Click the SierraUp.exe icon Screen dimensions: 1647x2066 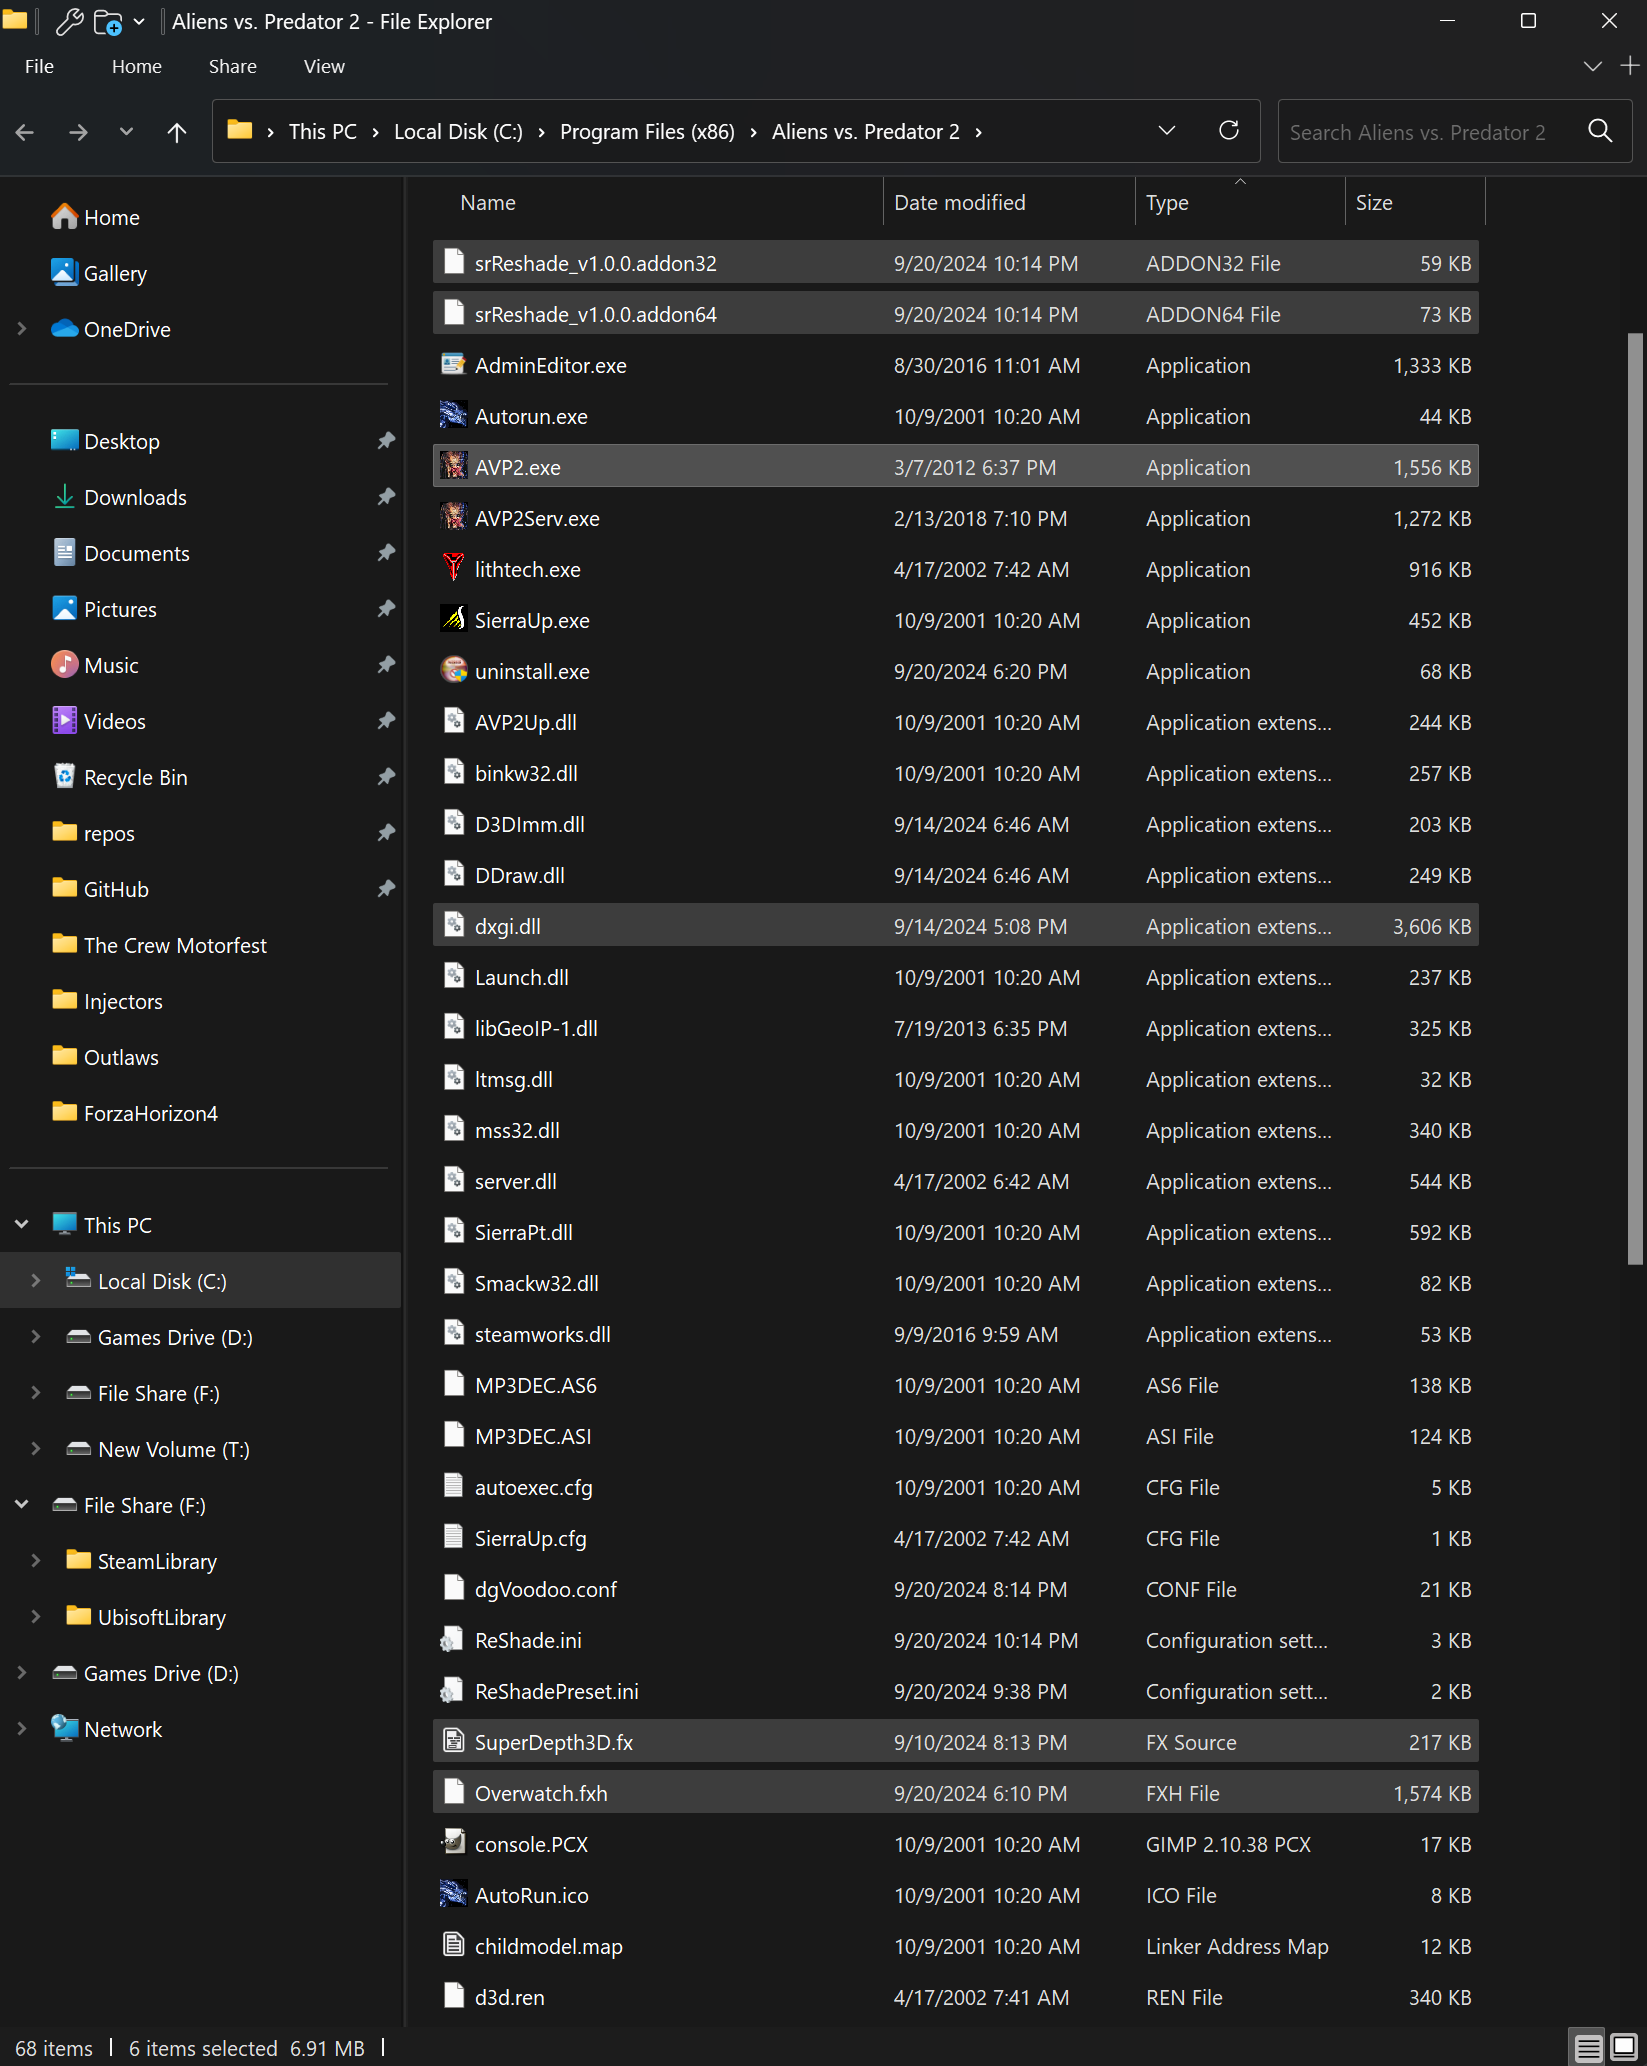[x=454, y=620]
